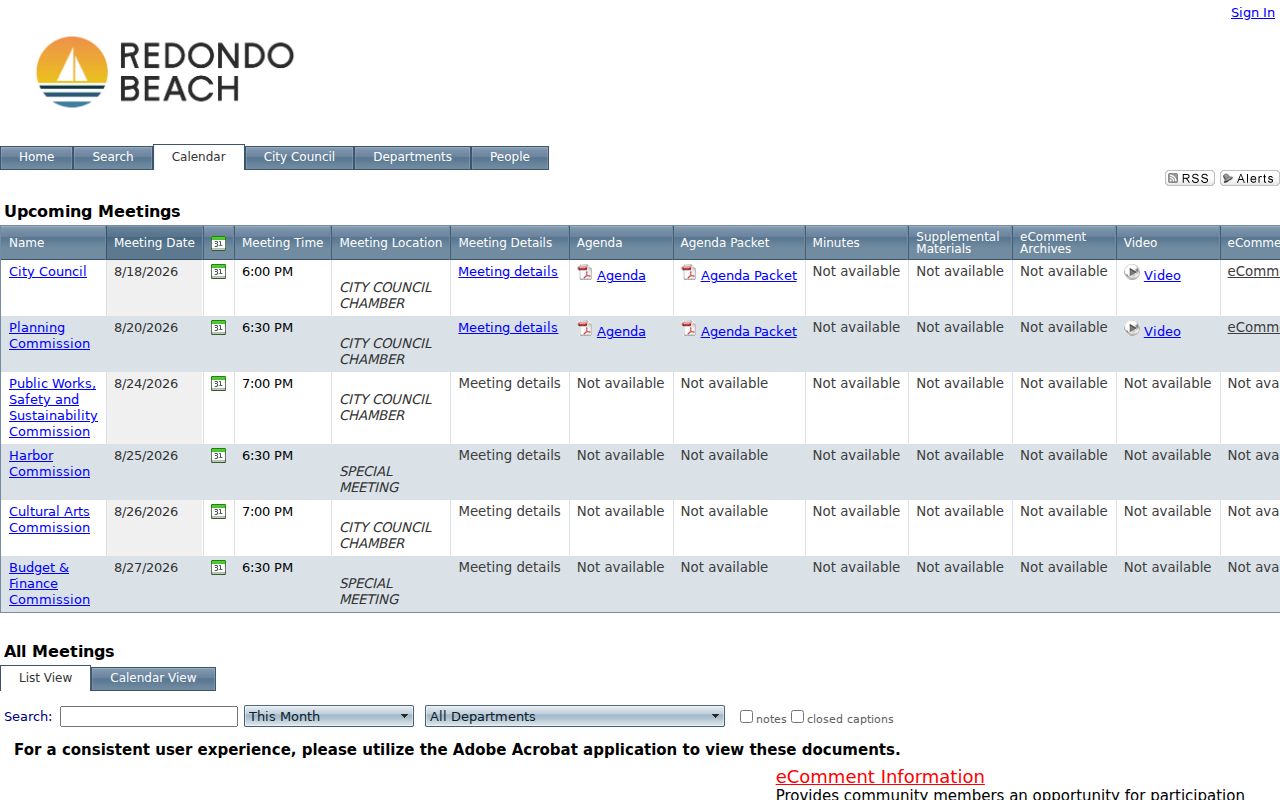Viewport: 1280px width, 800px height.
Task: Open City Council Meeting details link
Action: (508, 271)
